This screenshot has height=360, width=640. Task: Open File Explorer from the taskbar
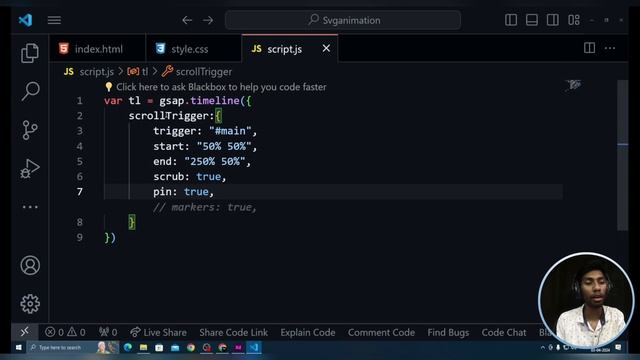pos(143,347)
